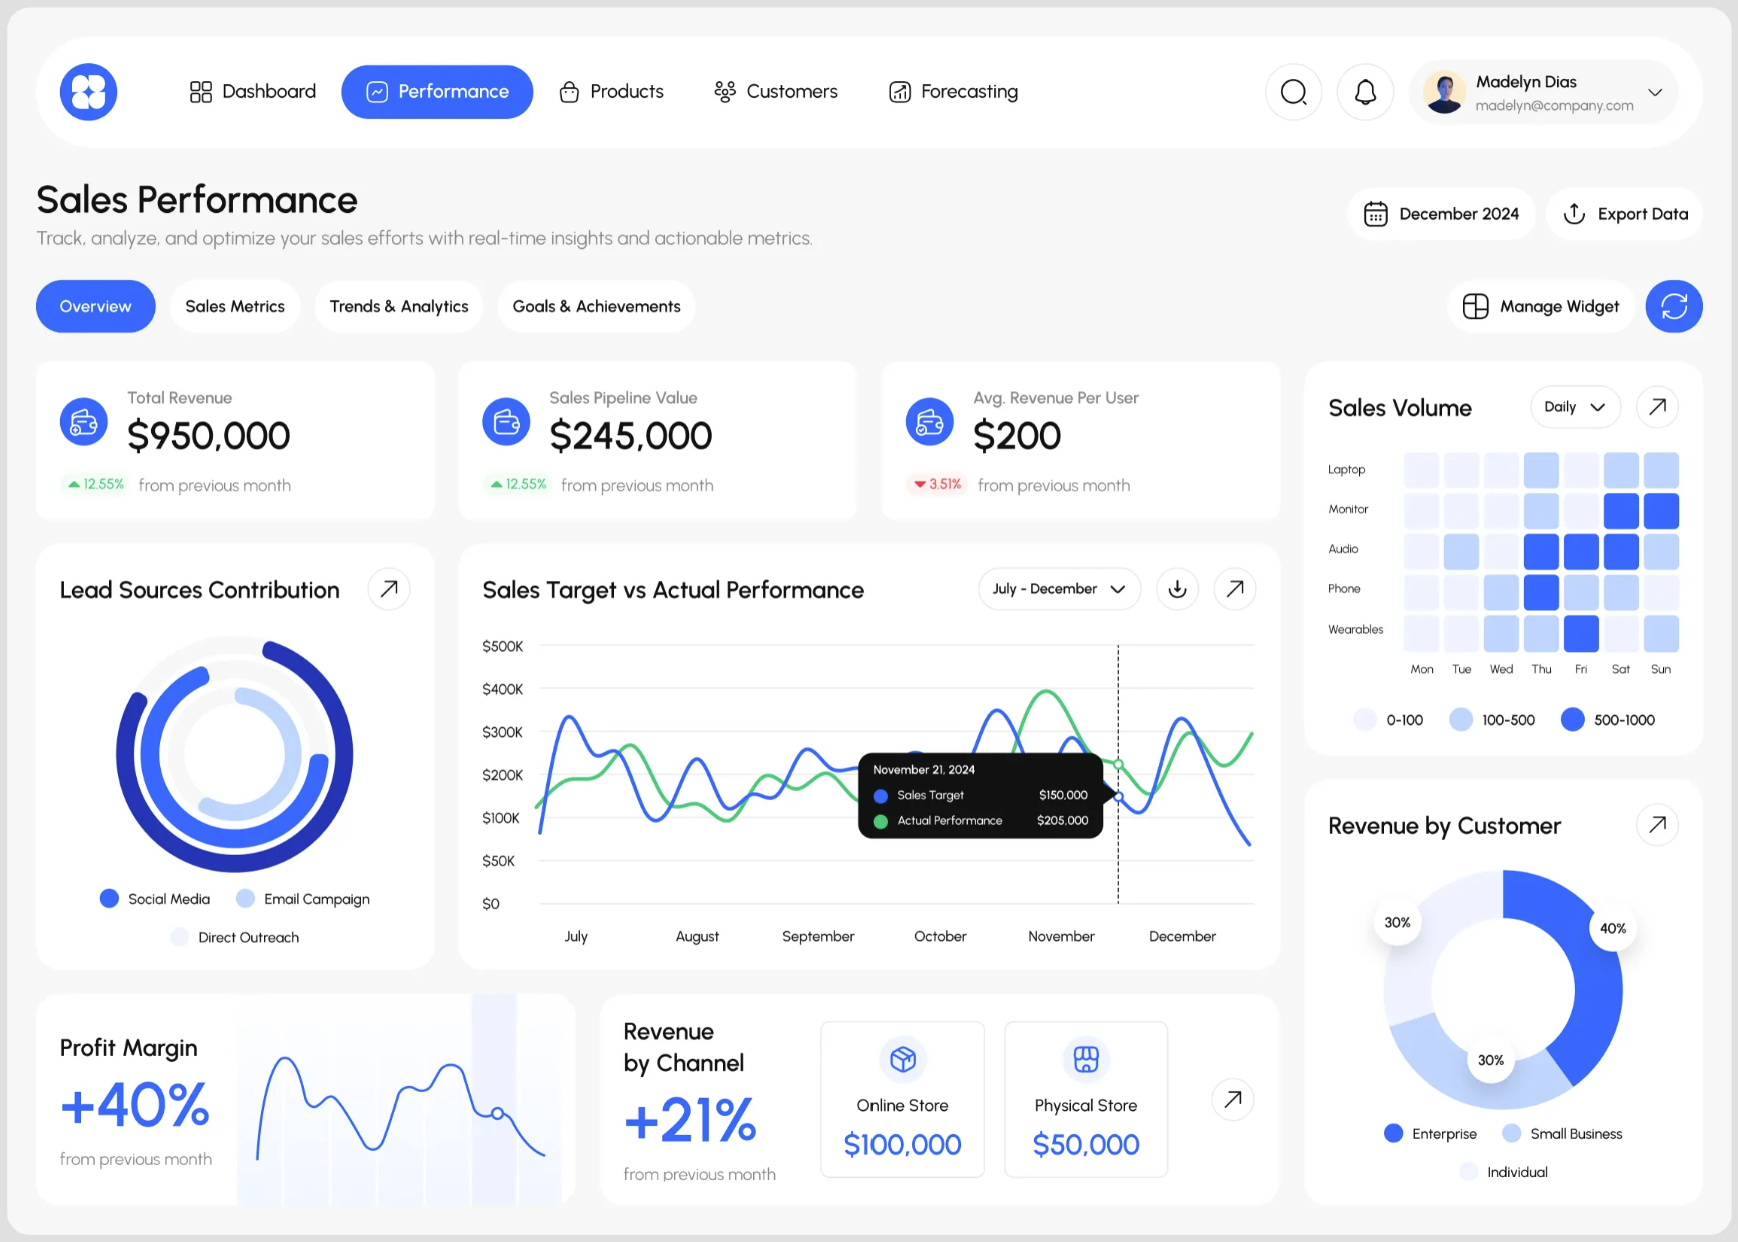Open the July - December range dropdown
Viewport: 1738px width, 1242px height.
coord(1058,589)
